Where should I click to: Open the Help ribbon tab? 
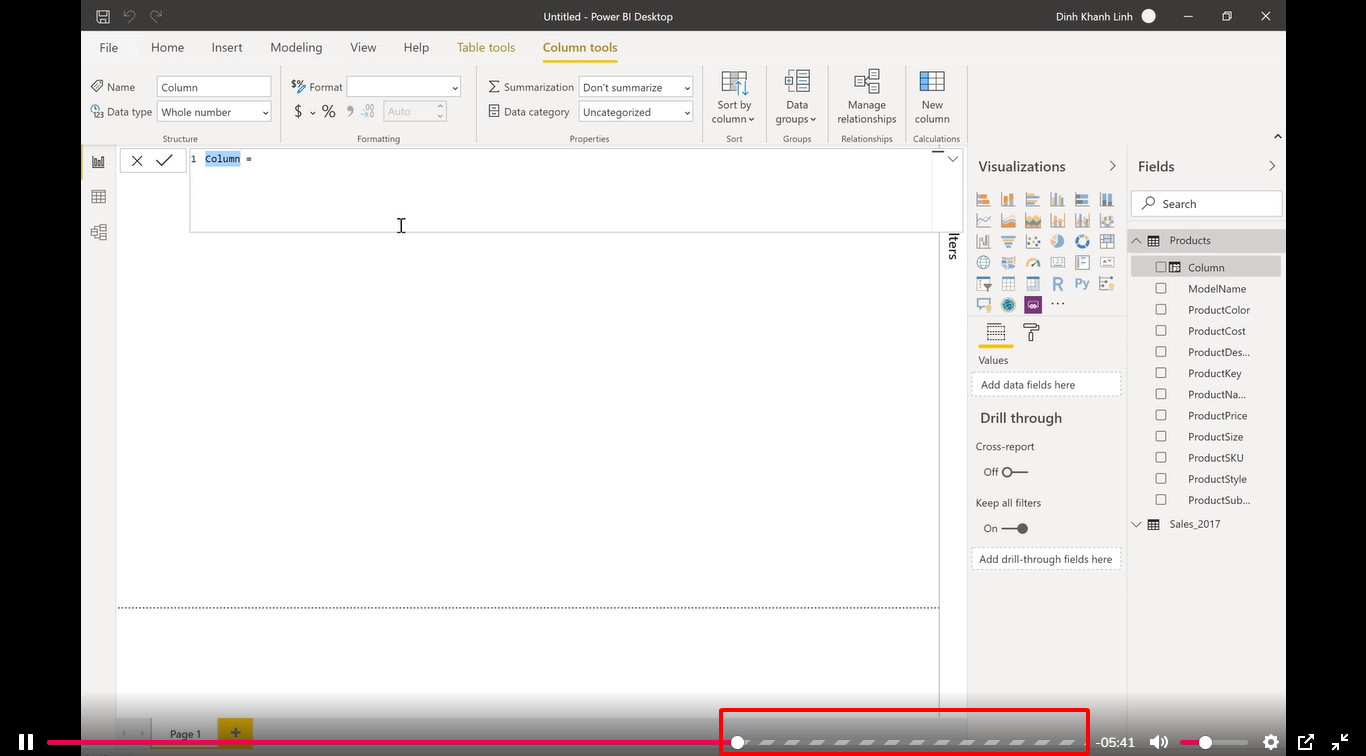coord(416,47)
